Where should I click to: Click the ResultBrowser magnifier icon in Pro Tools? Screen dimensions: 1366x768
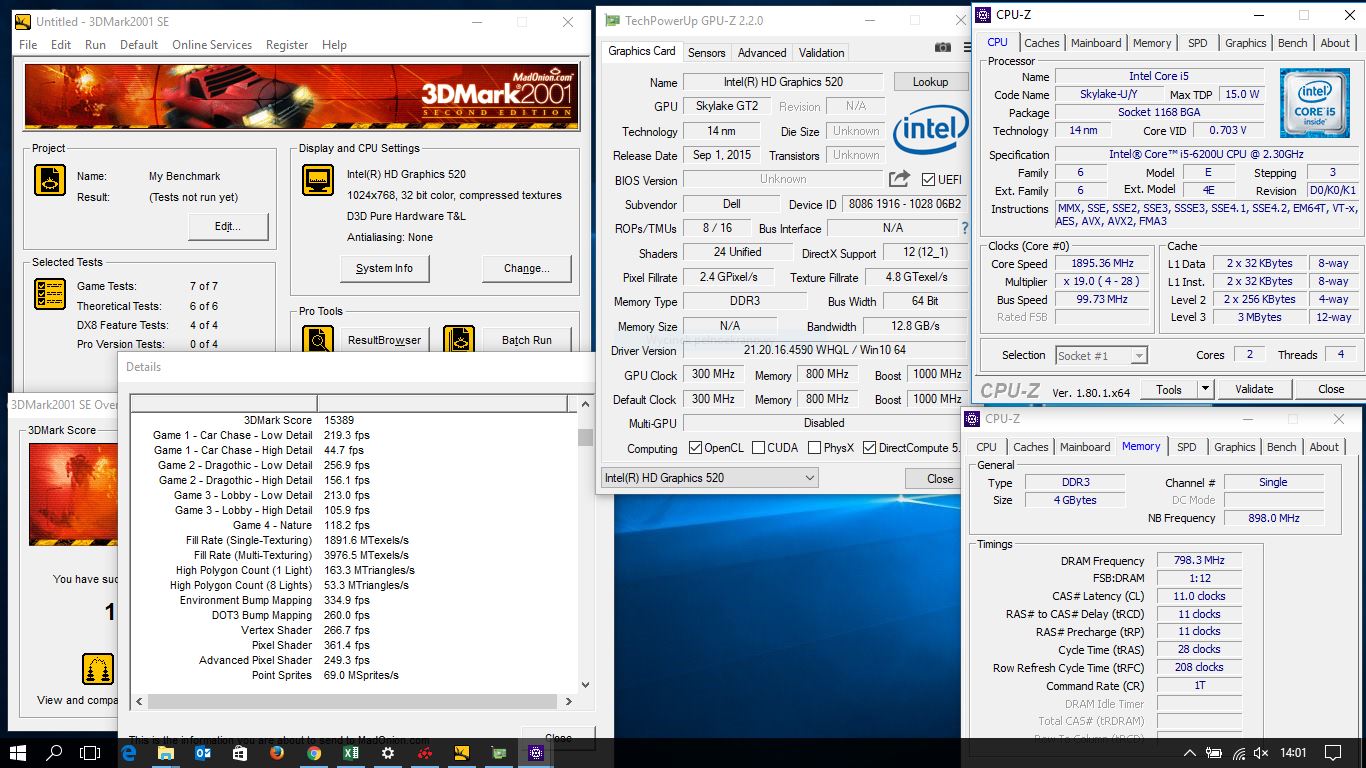point(318,340)
